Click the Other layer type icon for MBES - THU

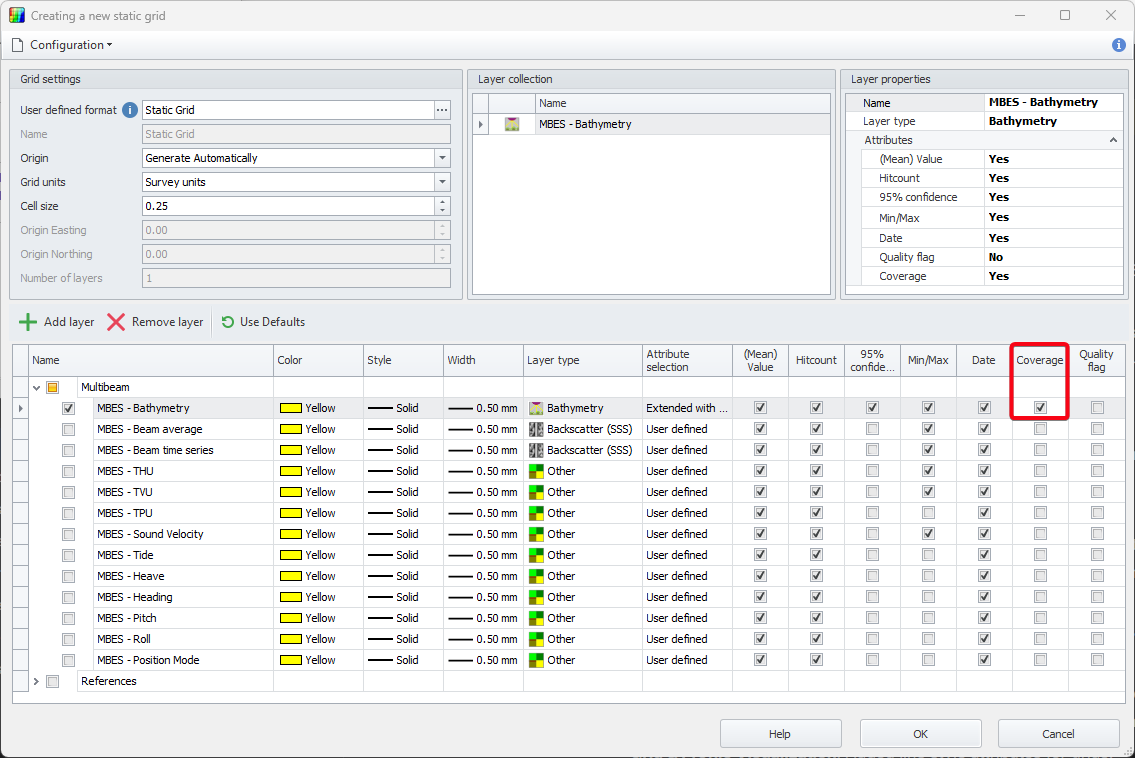536,471
